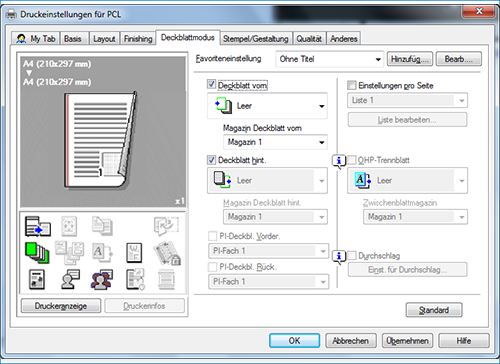The image size is (500, 364).
Task: Click the document page with images icon
Action: click(x=37, y=279)
